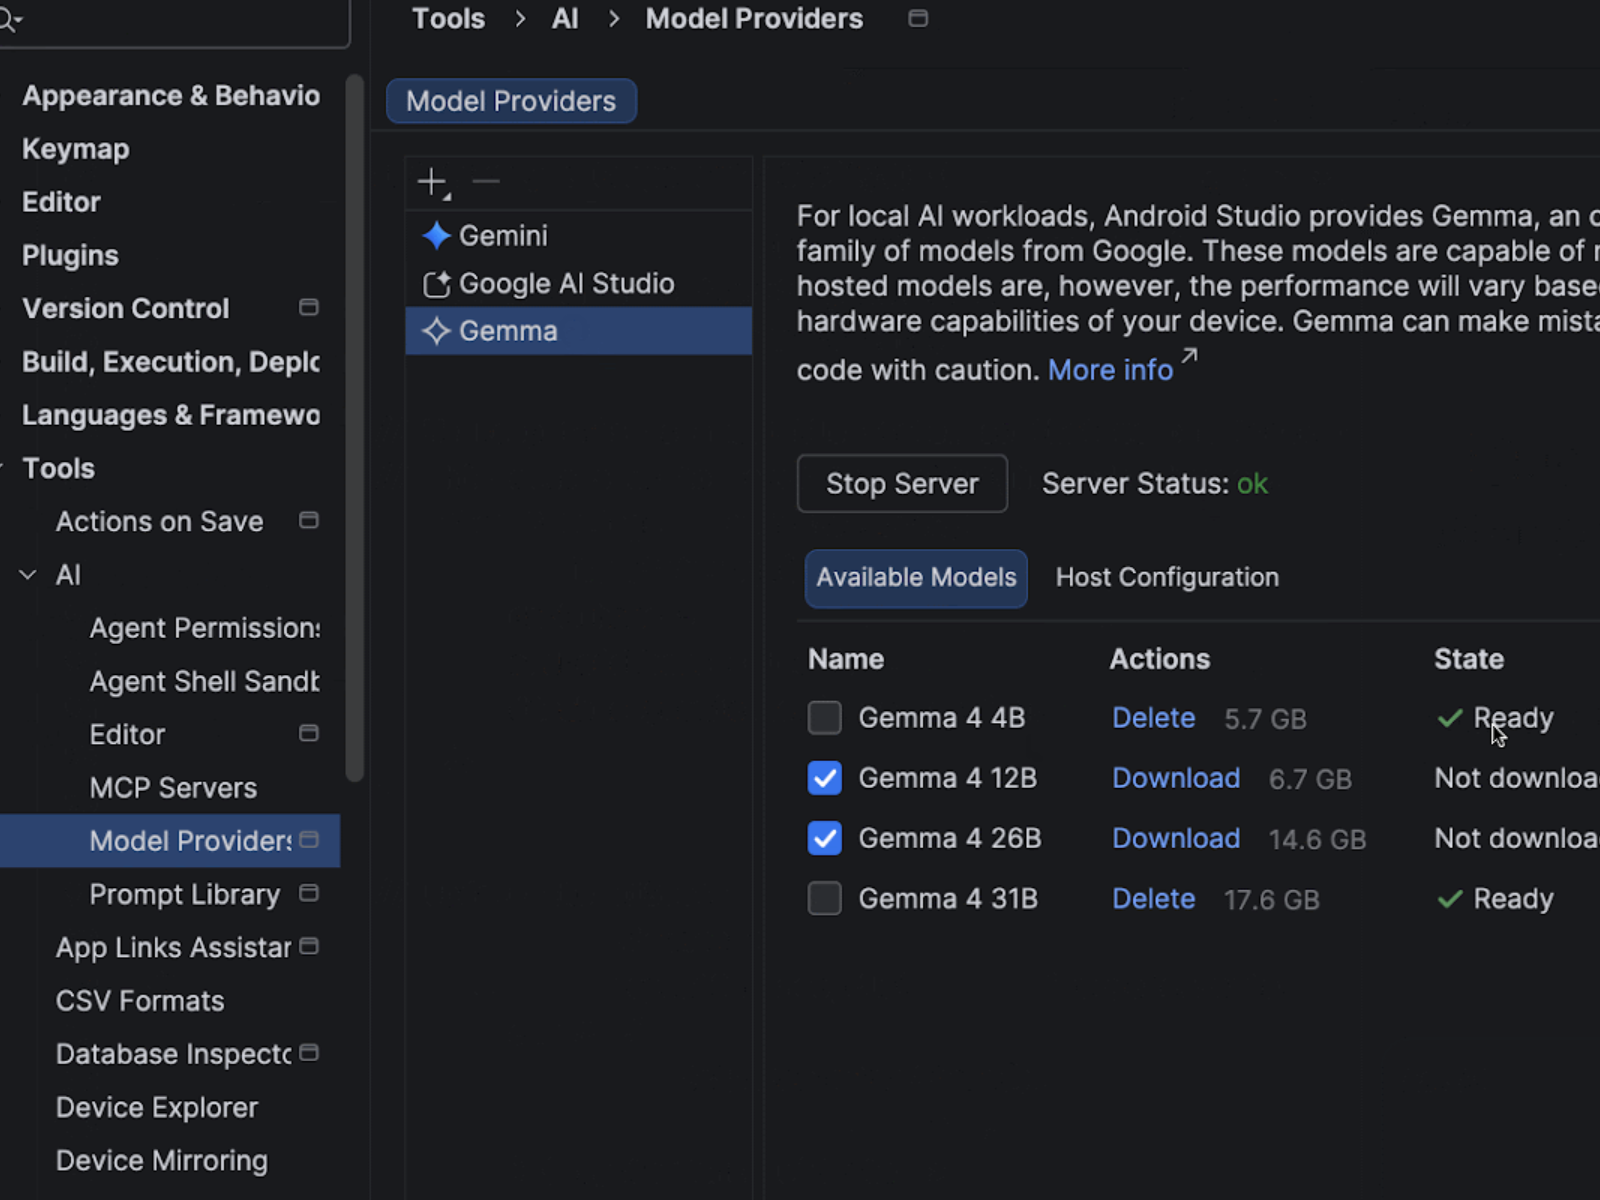Open Agent Shell Sandbox settings
This screenshot has width=1600, height=1200.
point(205,681)
